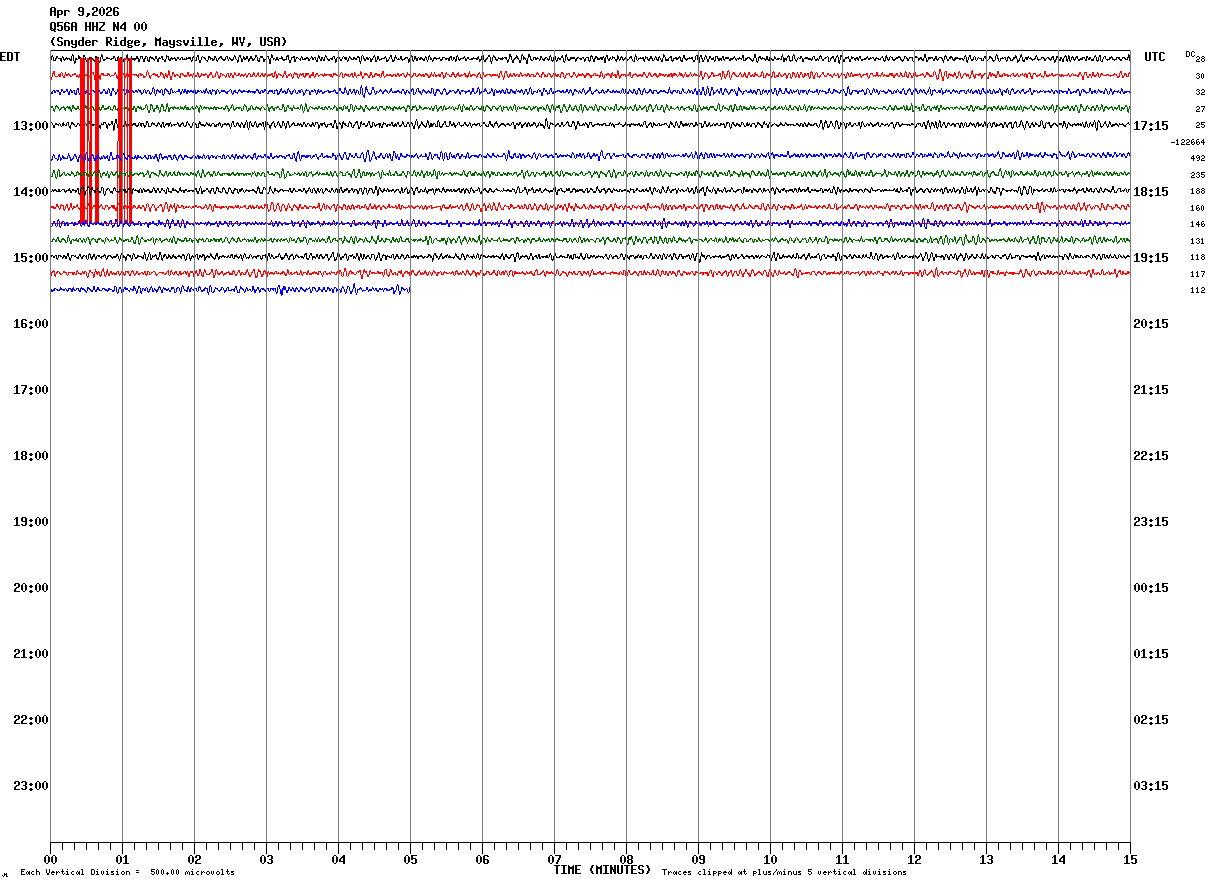Click the DC offset value "32"
The image size is (1210, 886).
click(x=1200, y=92)
